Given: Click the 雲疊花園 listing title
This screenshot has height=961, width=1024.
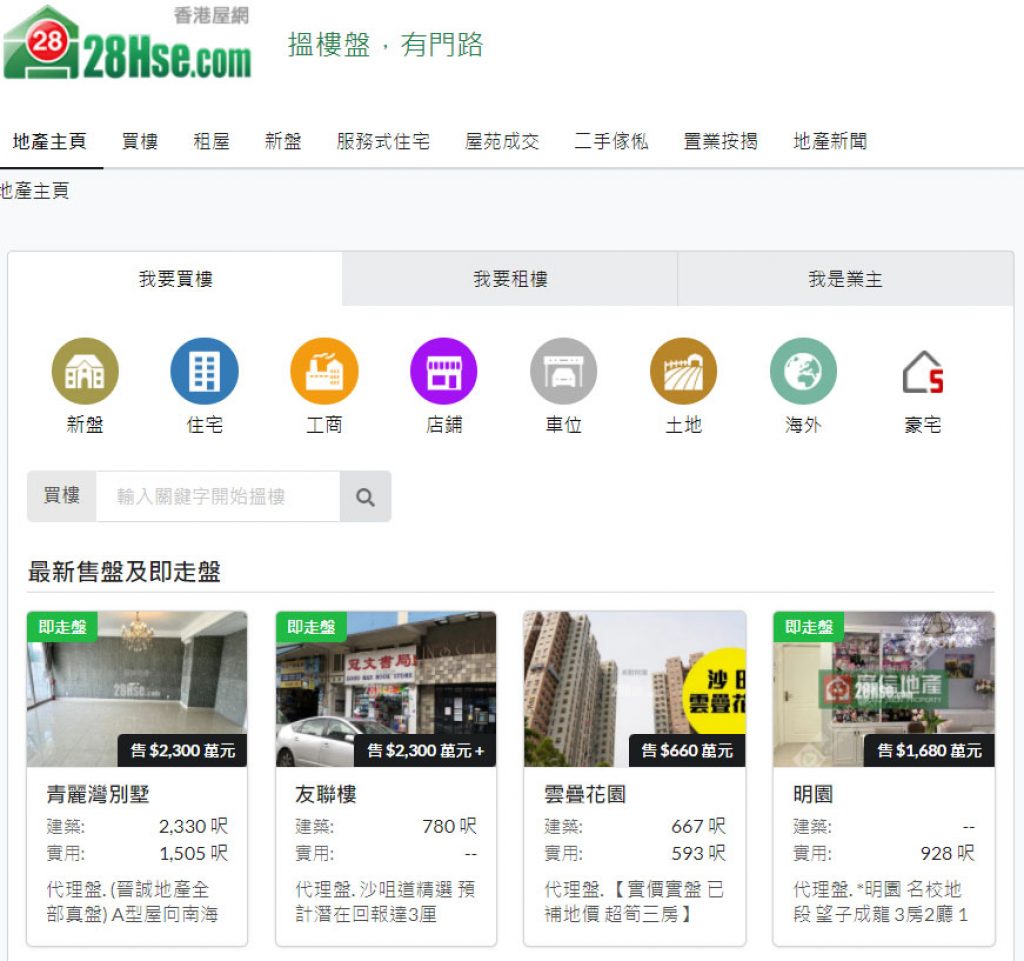Looking at the screenshot, I should click(x=585, y=795).
